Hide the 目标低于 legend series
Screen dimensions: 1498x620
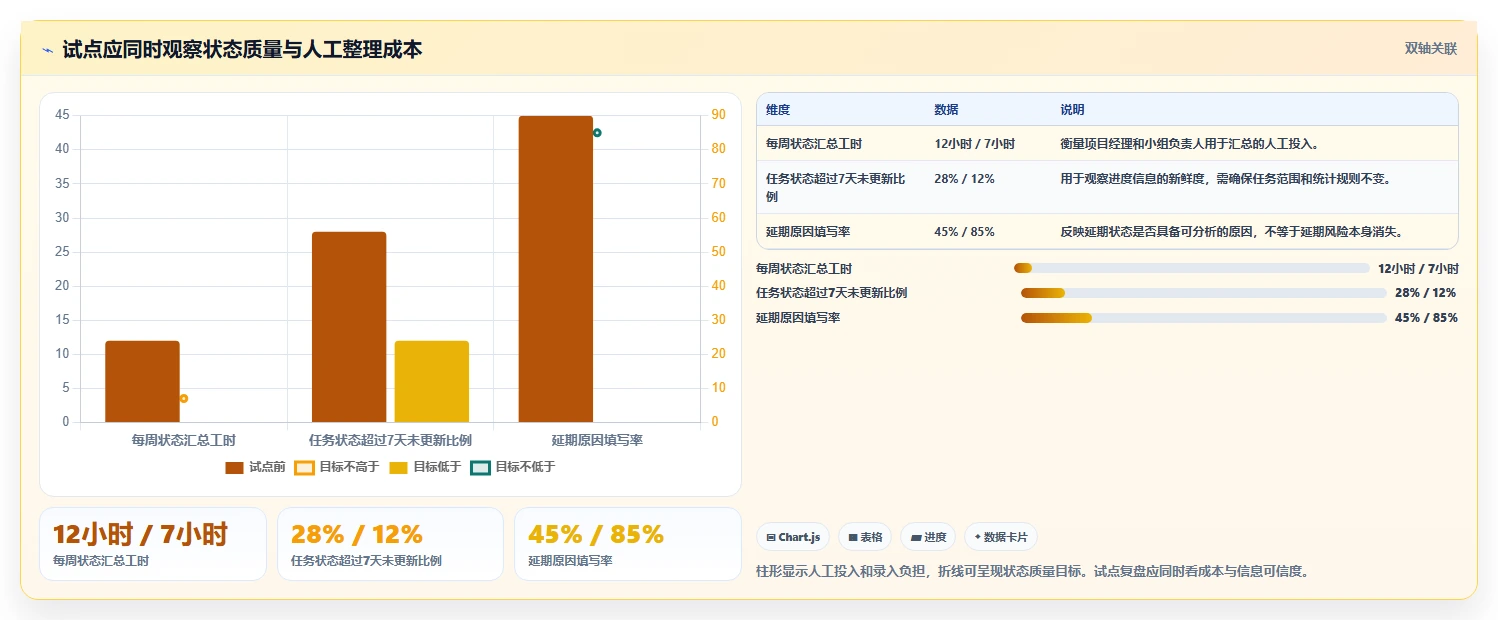[x=425, y=467]
